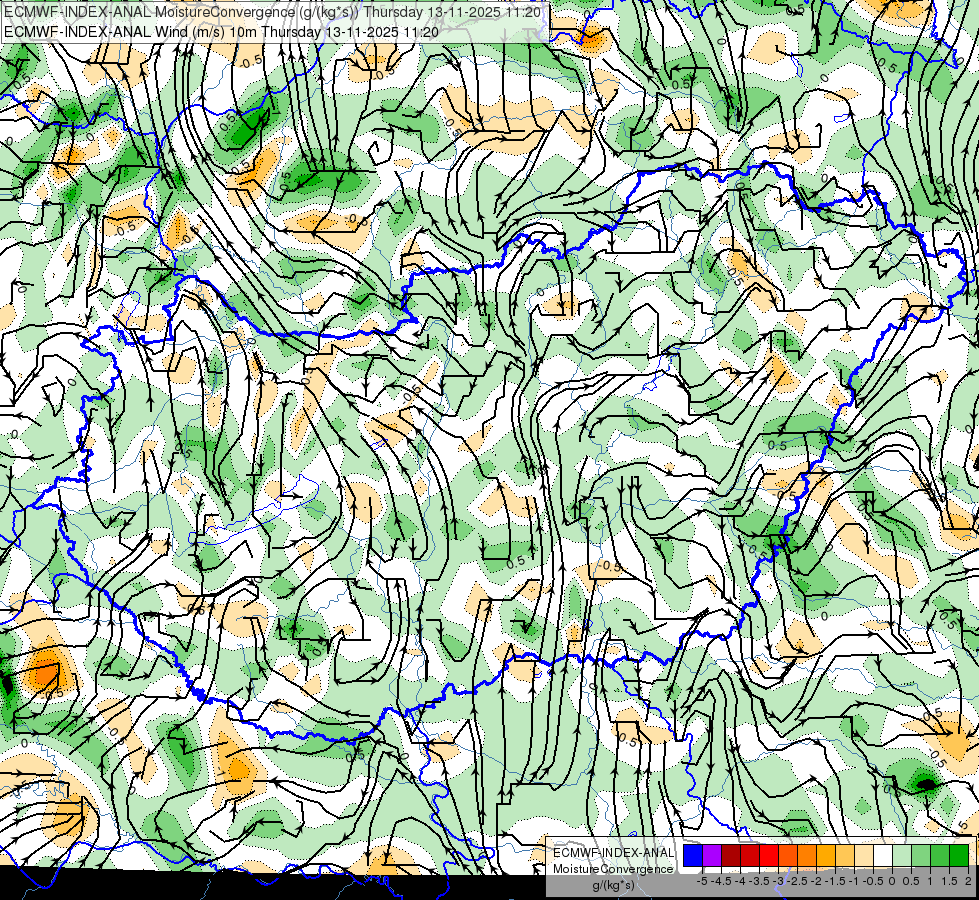The height and width of the screenshot is (900, 979).
Task: Click the purple swatch in the legend
Action: (x=712, y=855)
